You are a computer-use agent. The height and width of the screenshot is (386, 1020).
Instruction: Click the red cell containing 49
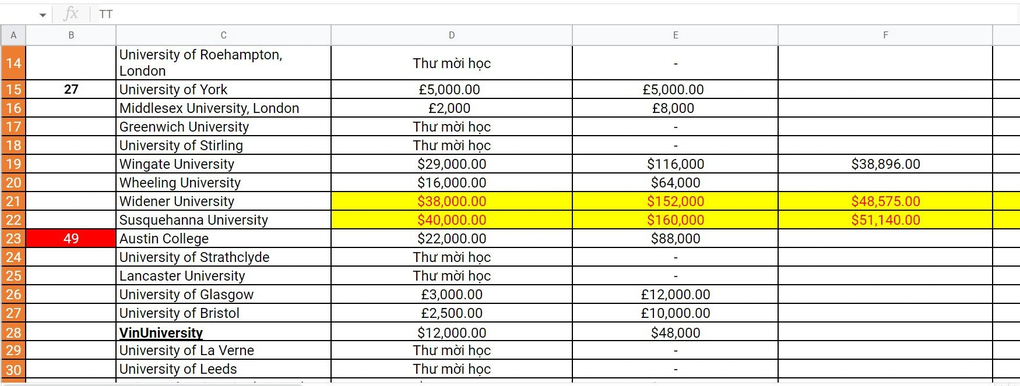[x=71, y=238]
